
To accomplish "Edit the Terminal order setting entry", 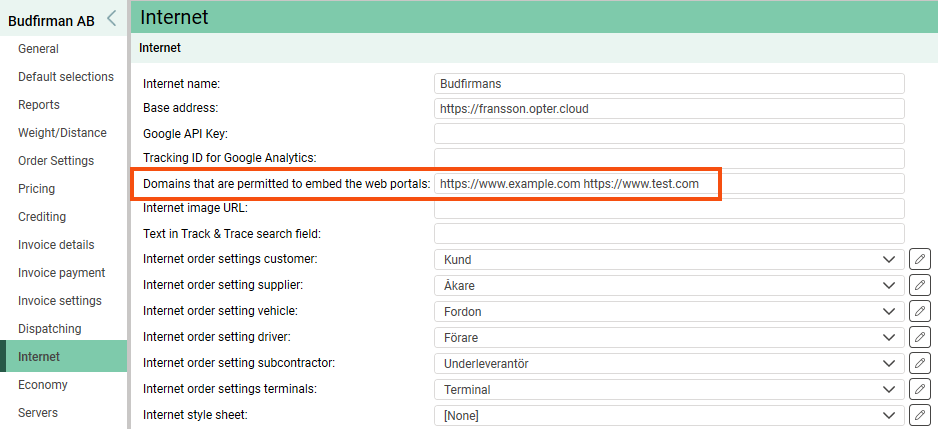I will pyautogui.click(x=920, y=389).
